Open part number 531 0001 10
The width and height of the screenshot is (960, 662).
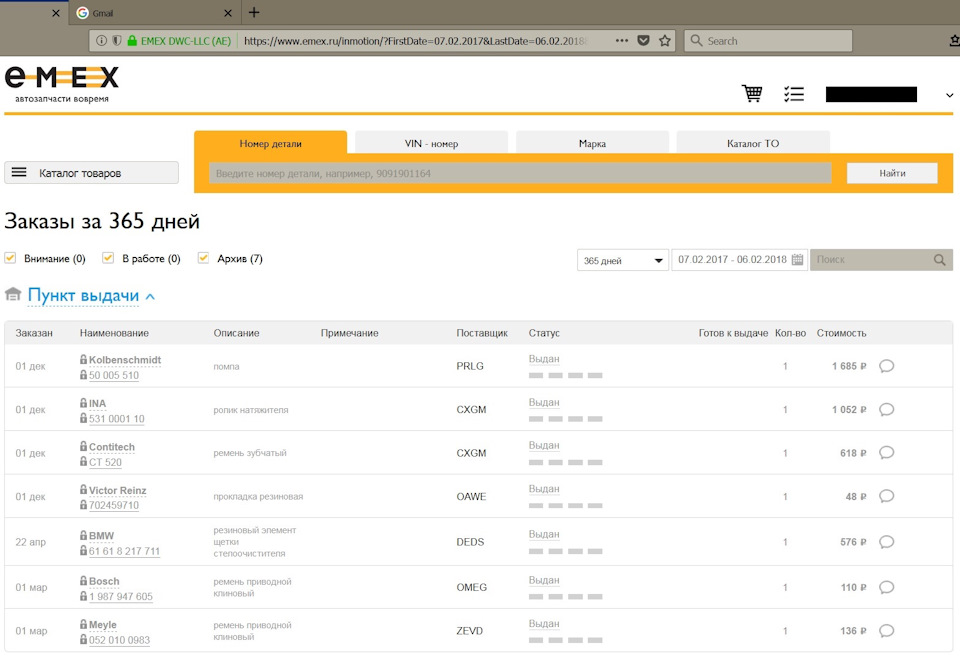tap(117, 418)
